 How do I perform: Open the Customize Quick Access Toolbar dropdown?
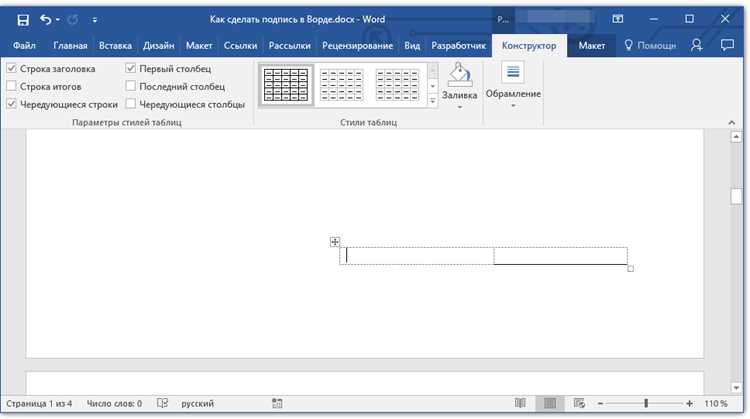95,20
